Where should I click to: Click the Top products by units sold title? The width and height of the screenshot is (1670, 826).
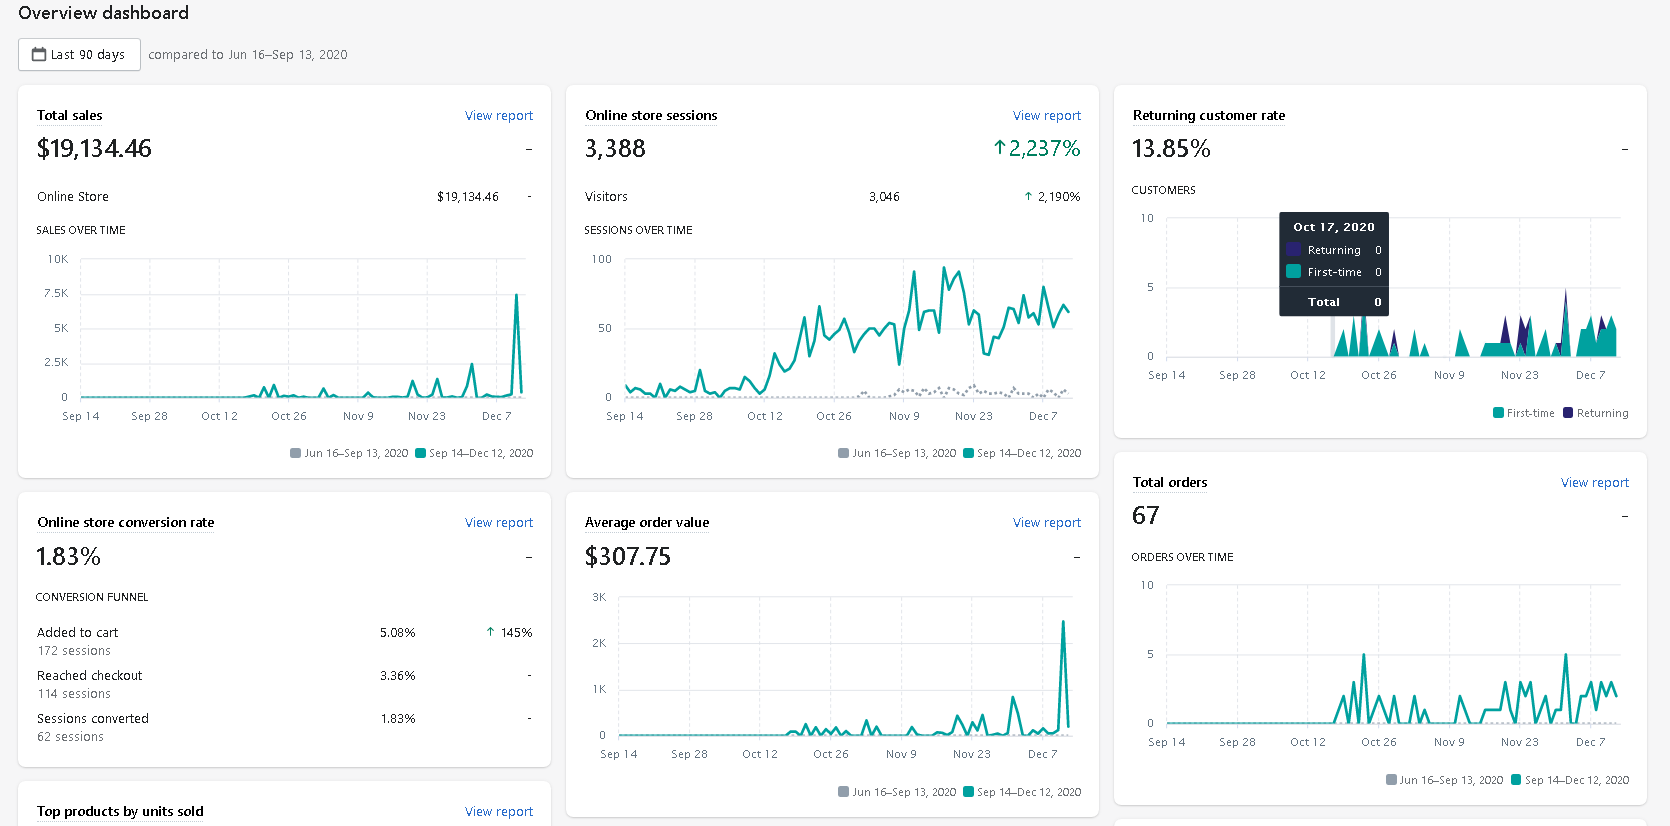[x=120, y=812]
